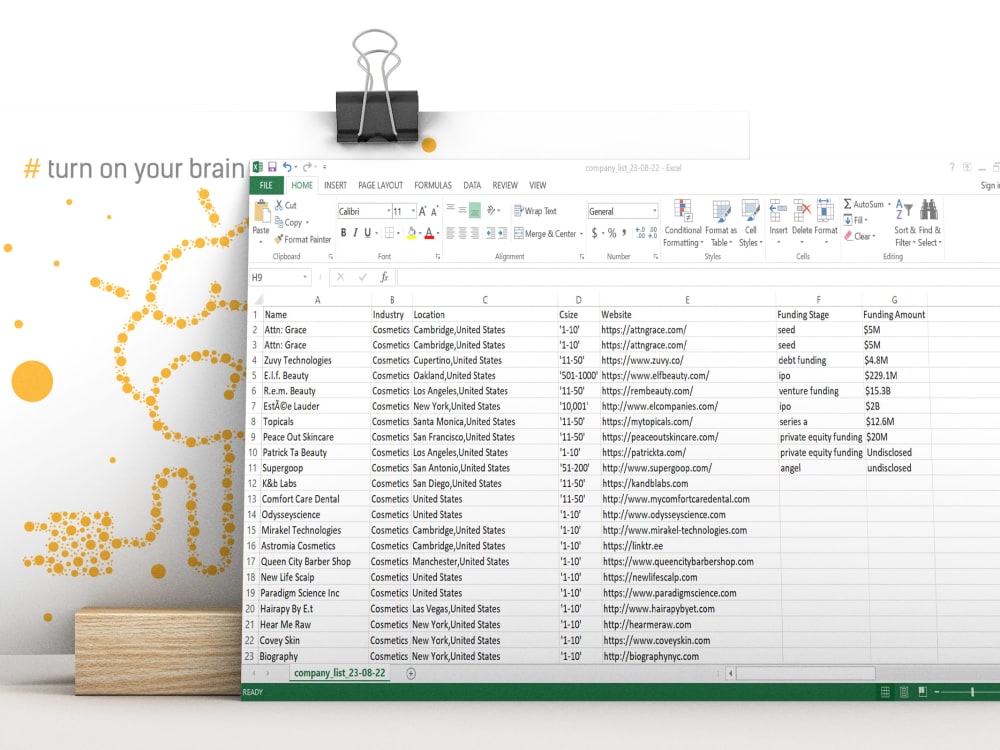The width and height of the screenshot is (1000, 750).
Task: Select the Select All corner triangle
Action: (x=258, y=300)
